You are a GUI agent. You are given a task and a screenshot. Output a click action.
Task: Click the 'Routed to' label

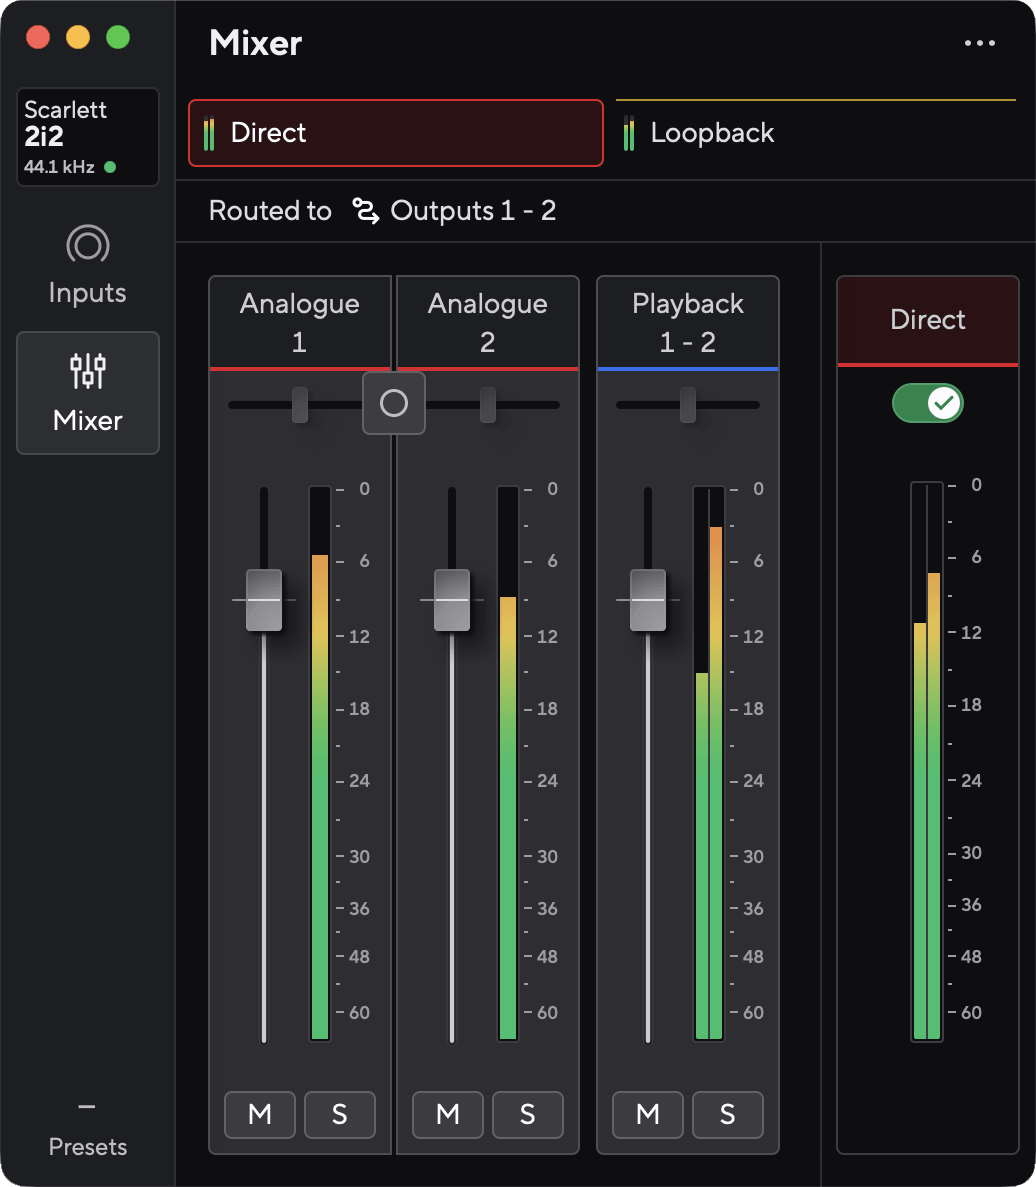270,210
